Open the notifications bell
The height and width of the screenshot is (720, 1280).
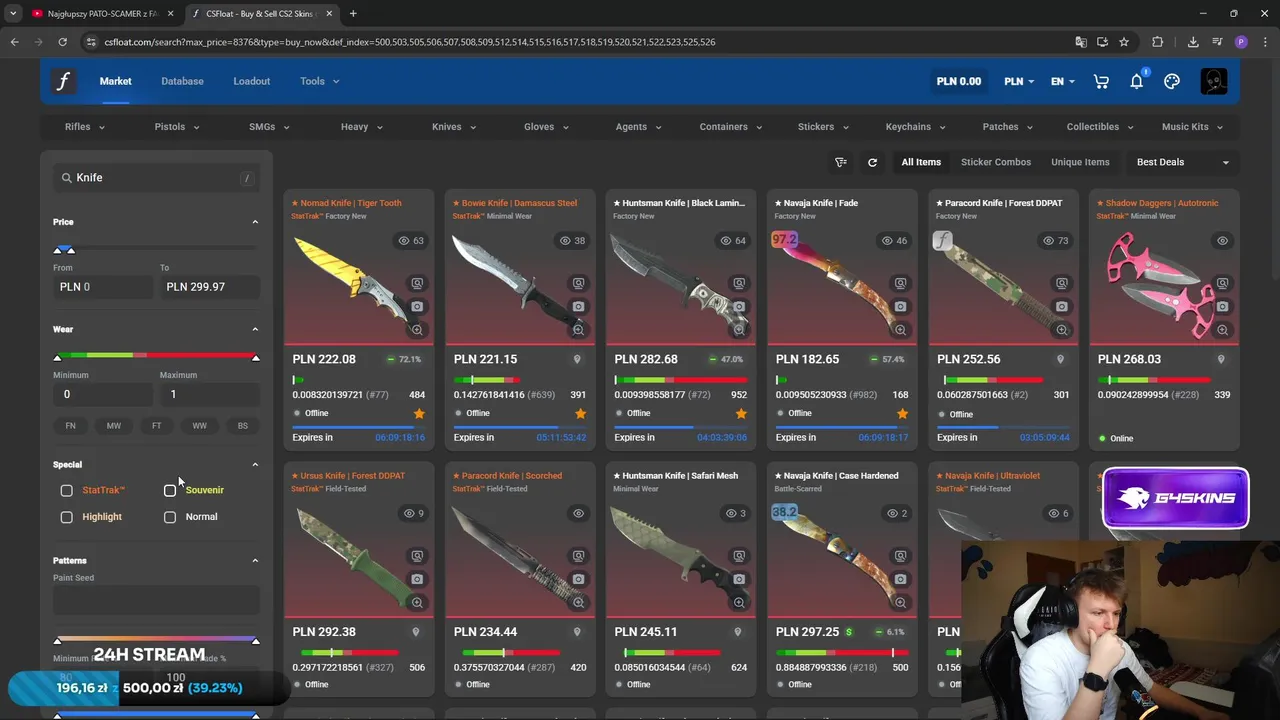pos(1137,81)
